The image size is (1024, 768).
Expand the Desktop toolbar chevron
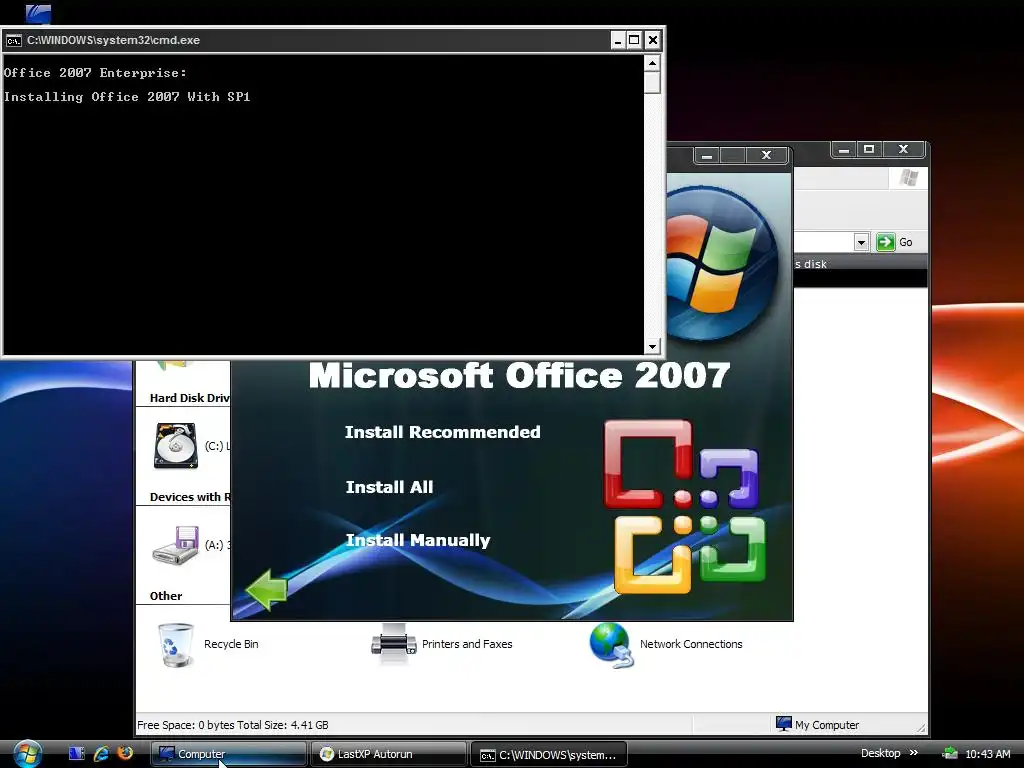(914, 753)
